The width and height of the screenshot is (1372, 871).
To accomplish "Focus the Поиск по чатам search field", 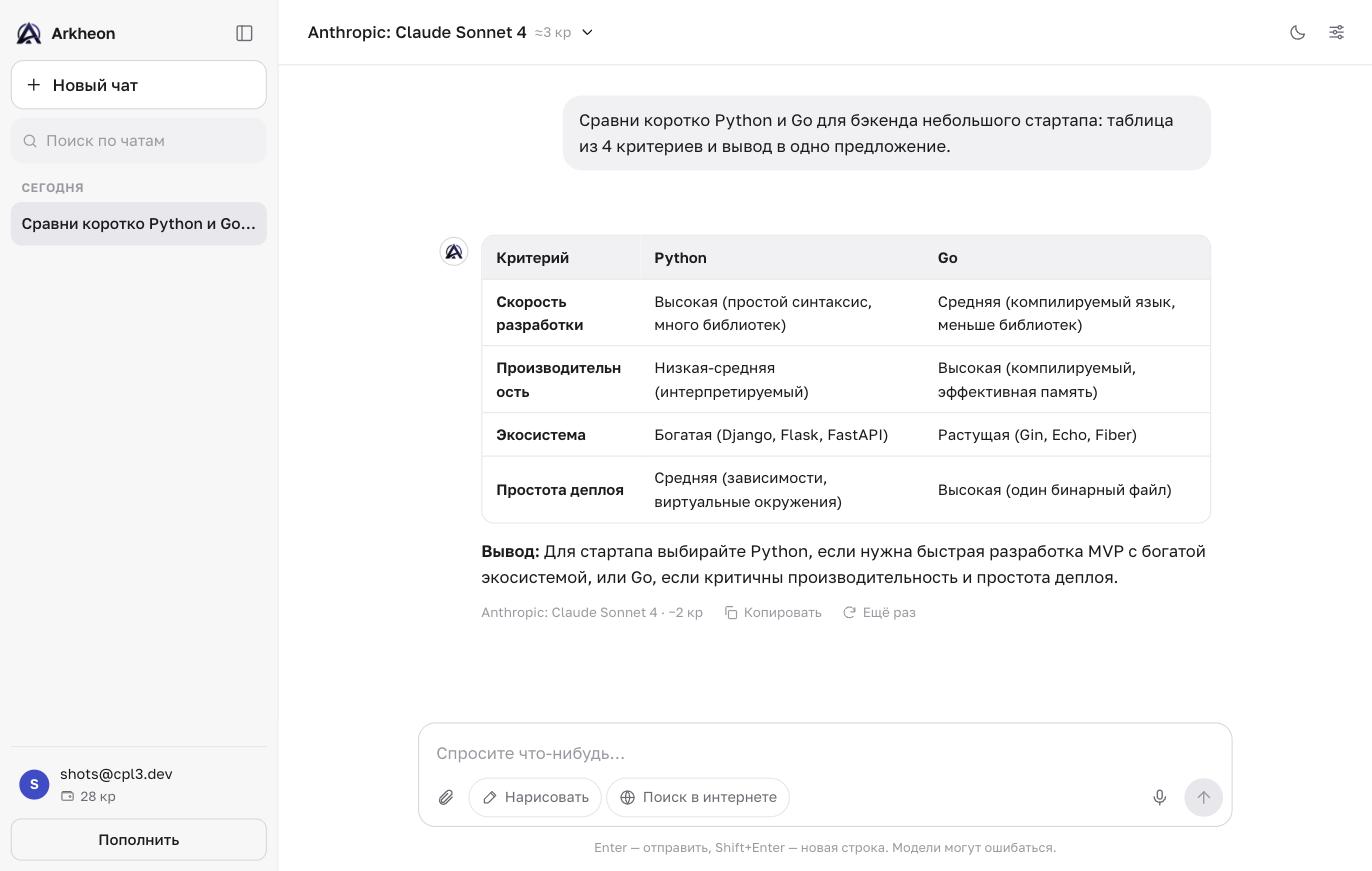I will coord(139,141).
